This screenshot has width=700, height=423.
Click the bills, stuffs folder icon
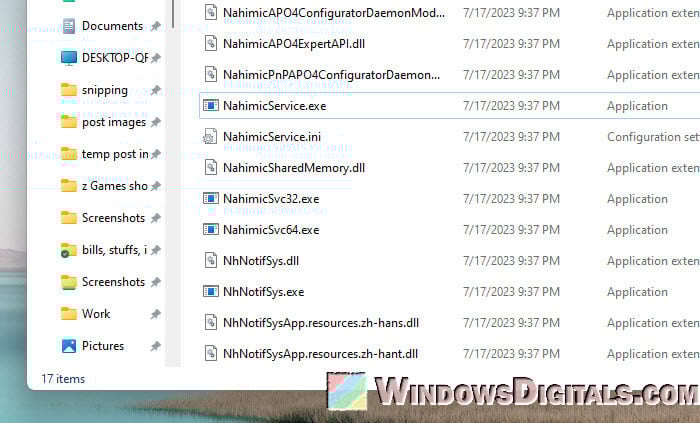pyautogui.click(x=68, y=250)
